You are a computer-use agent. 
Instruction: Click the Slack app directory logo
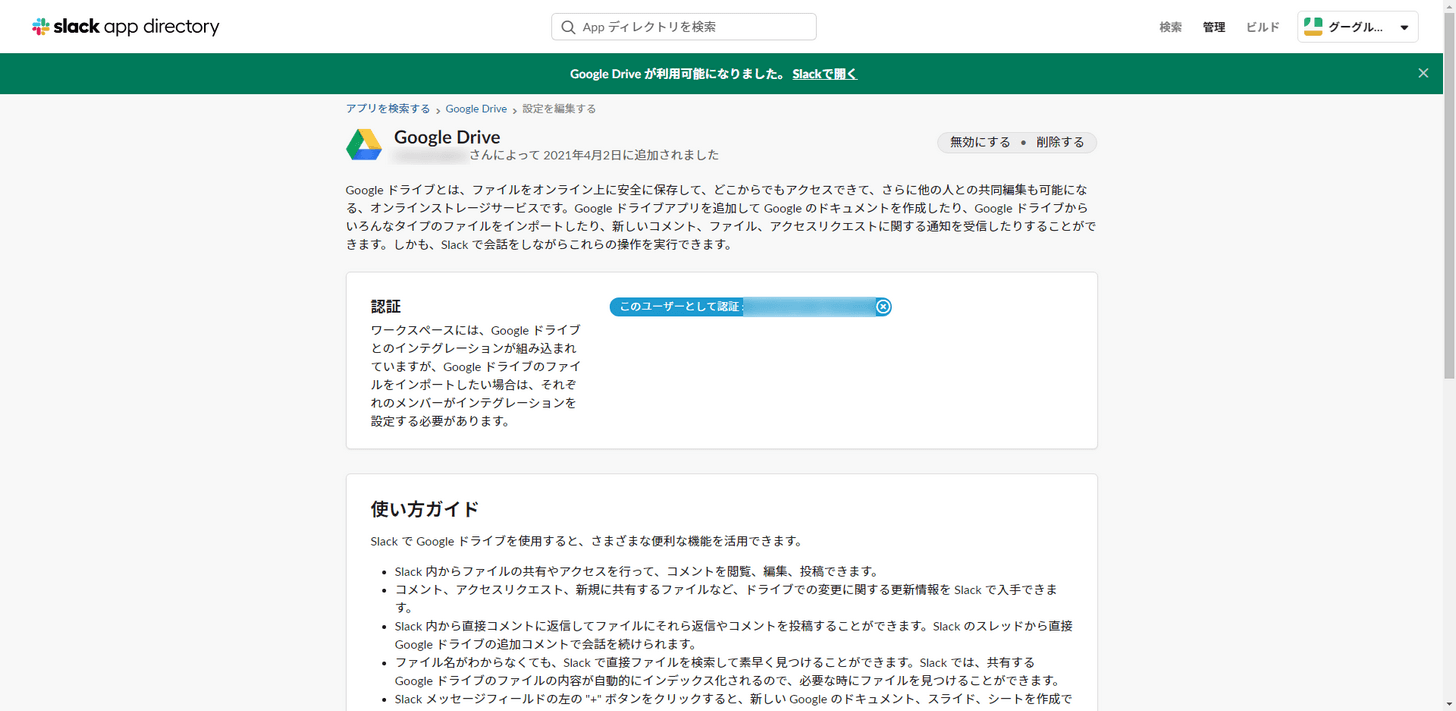[124, 26]
